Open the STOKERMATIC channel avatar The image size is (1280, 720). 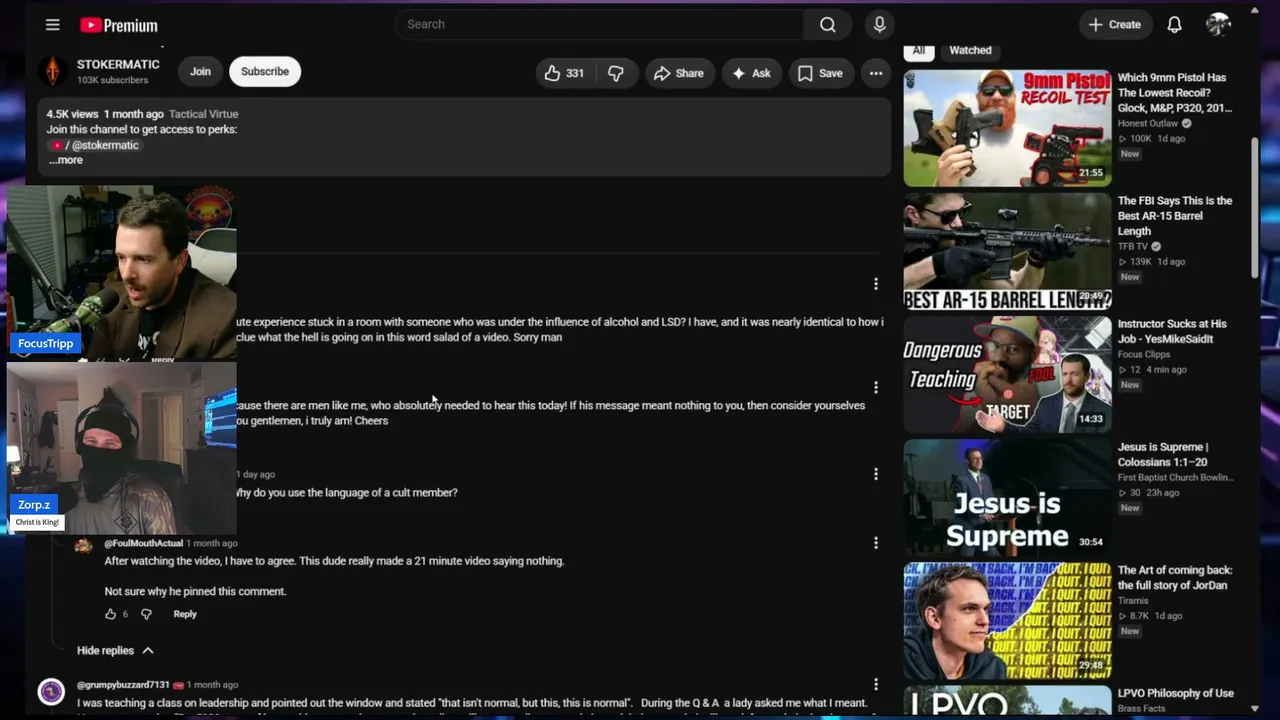coord(52,72)
